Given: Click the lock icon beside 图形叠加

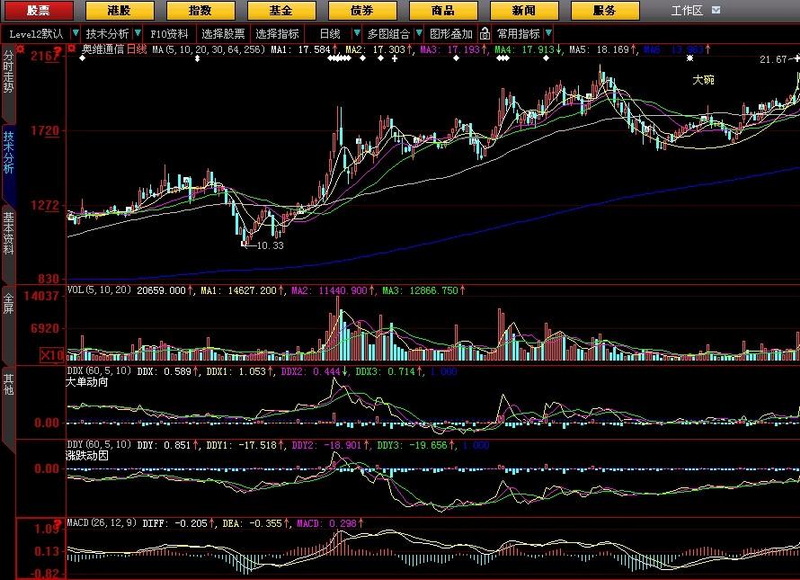Looking at the screenshot, I should click(485, 33).
